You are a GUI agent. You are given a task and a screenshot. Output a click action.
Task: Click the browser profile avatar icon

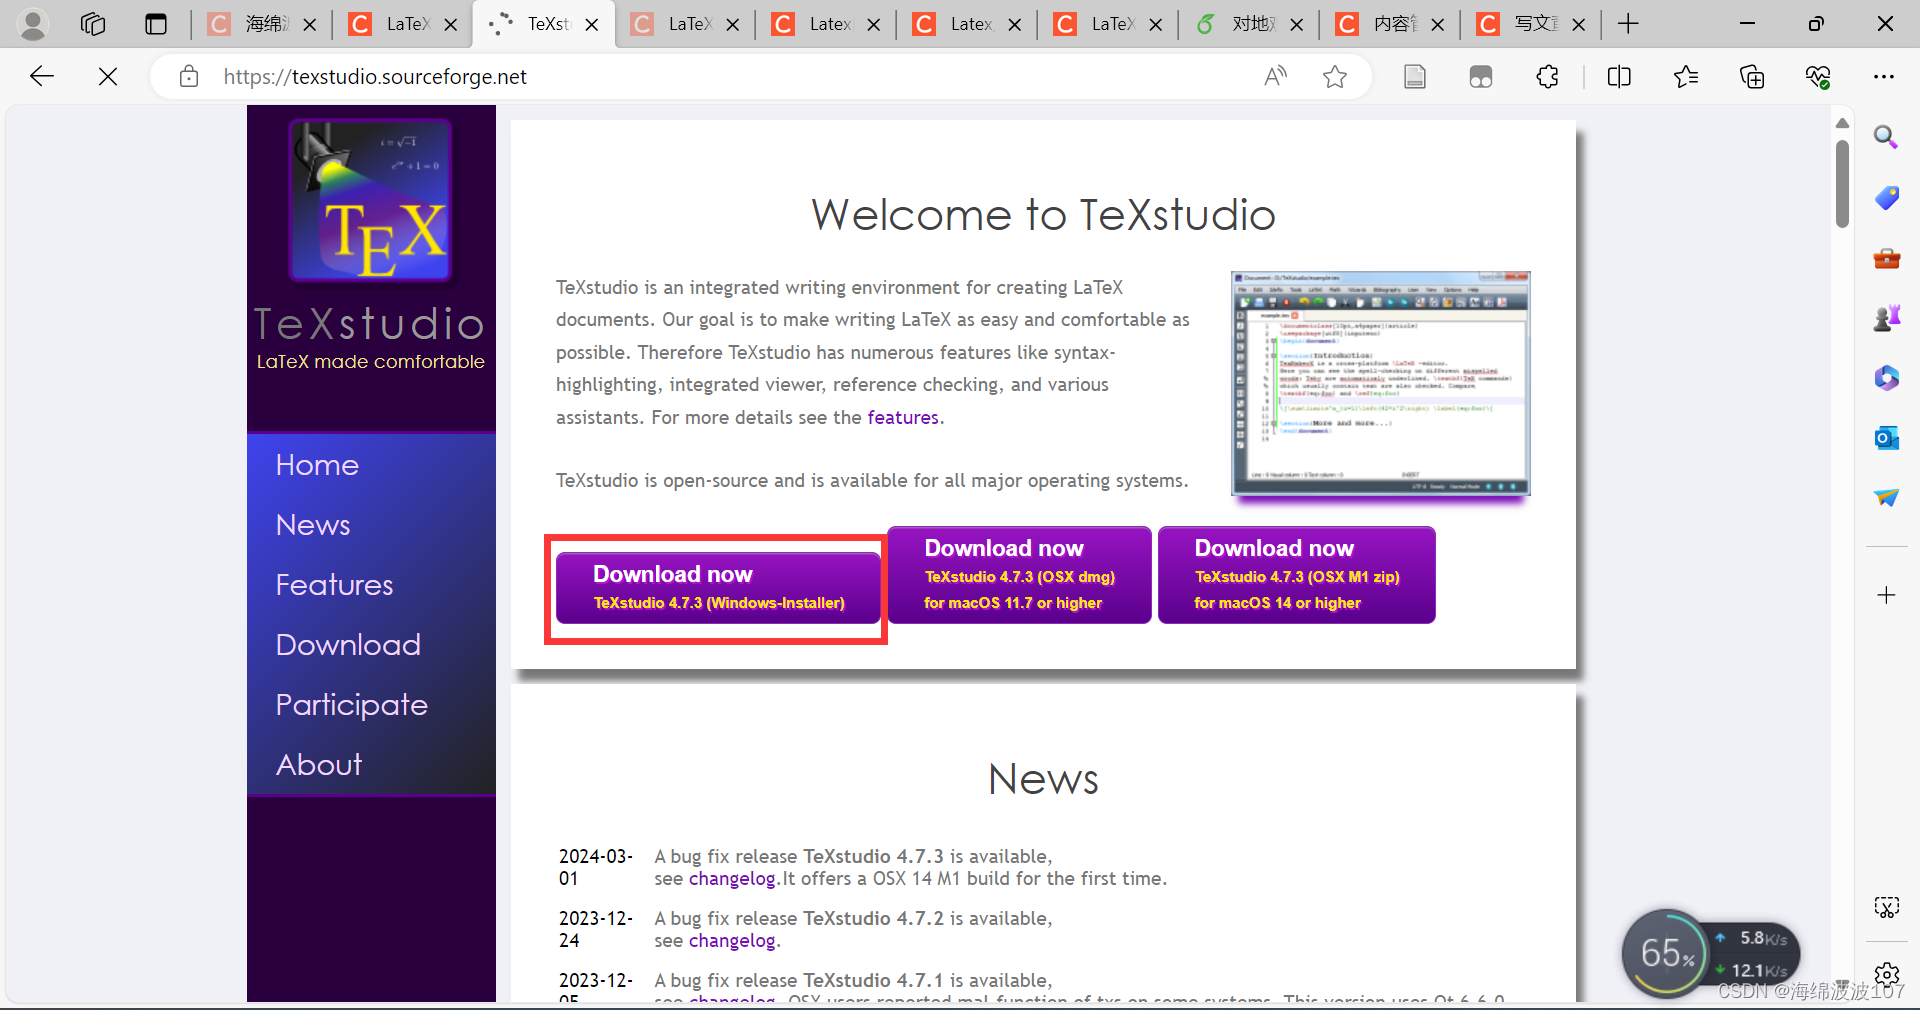pos(33,24)
